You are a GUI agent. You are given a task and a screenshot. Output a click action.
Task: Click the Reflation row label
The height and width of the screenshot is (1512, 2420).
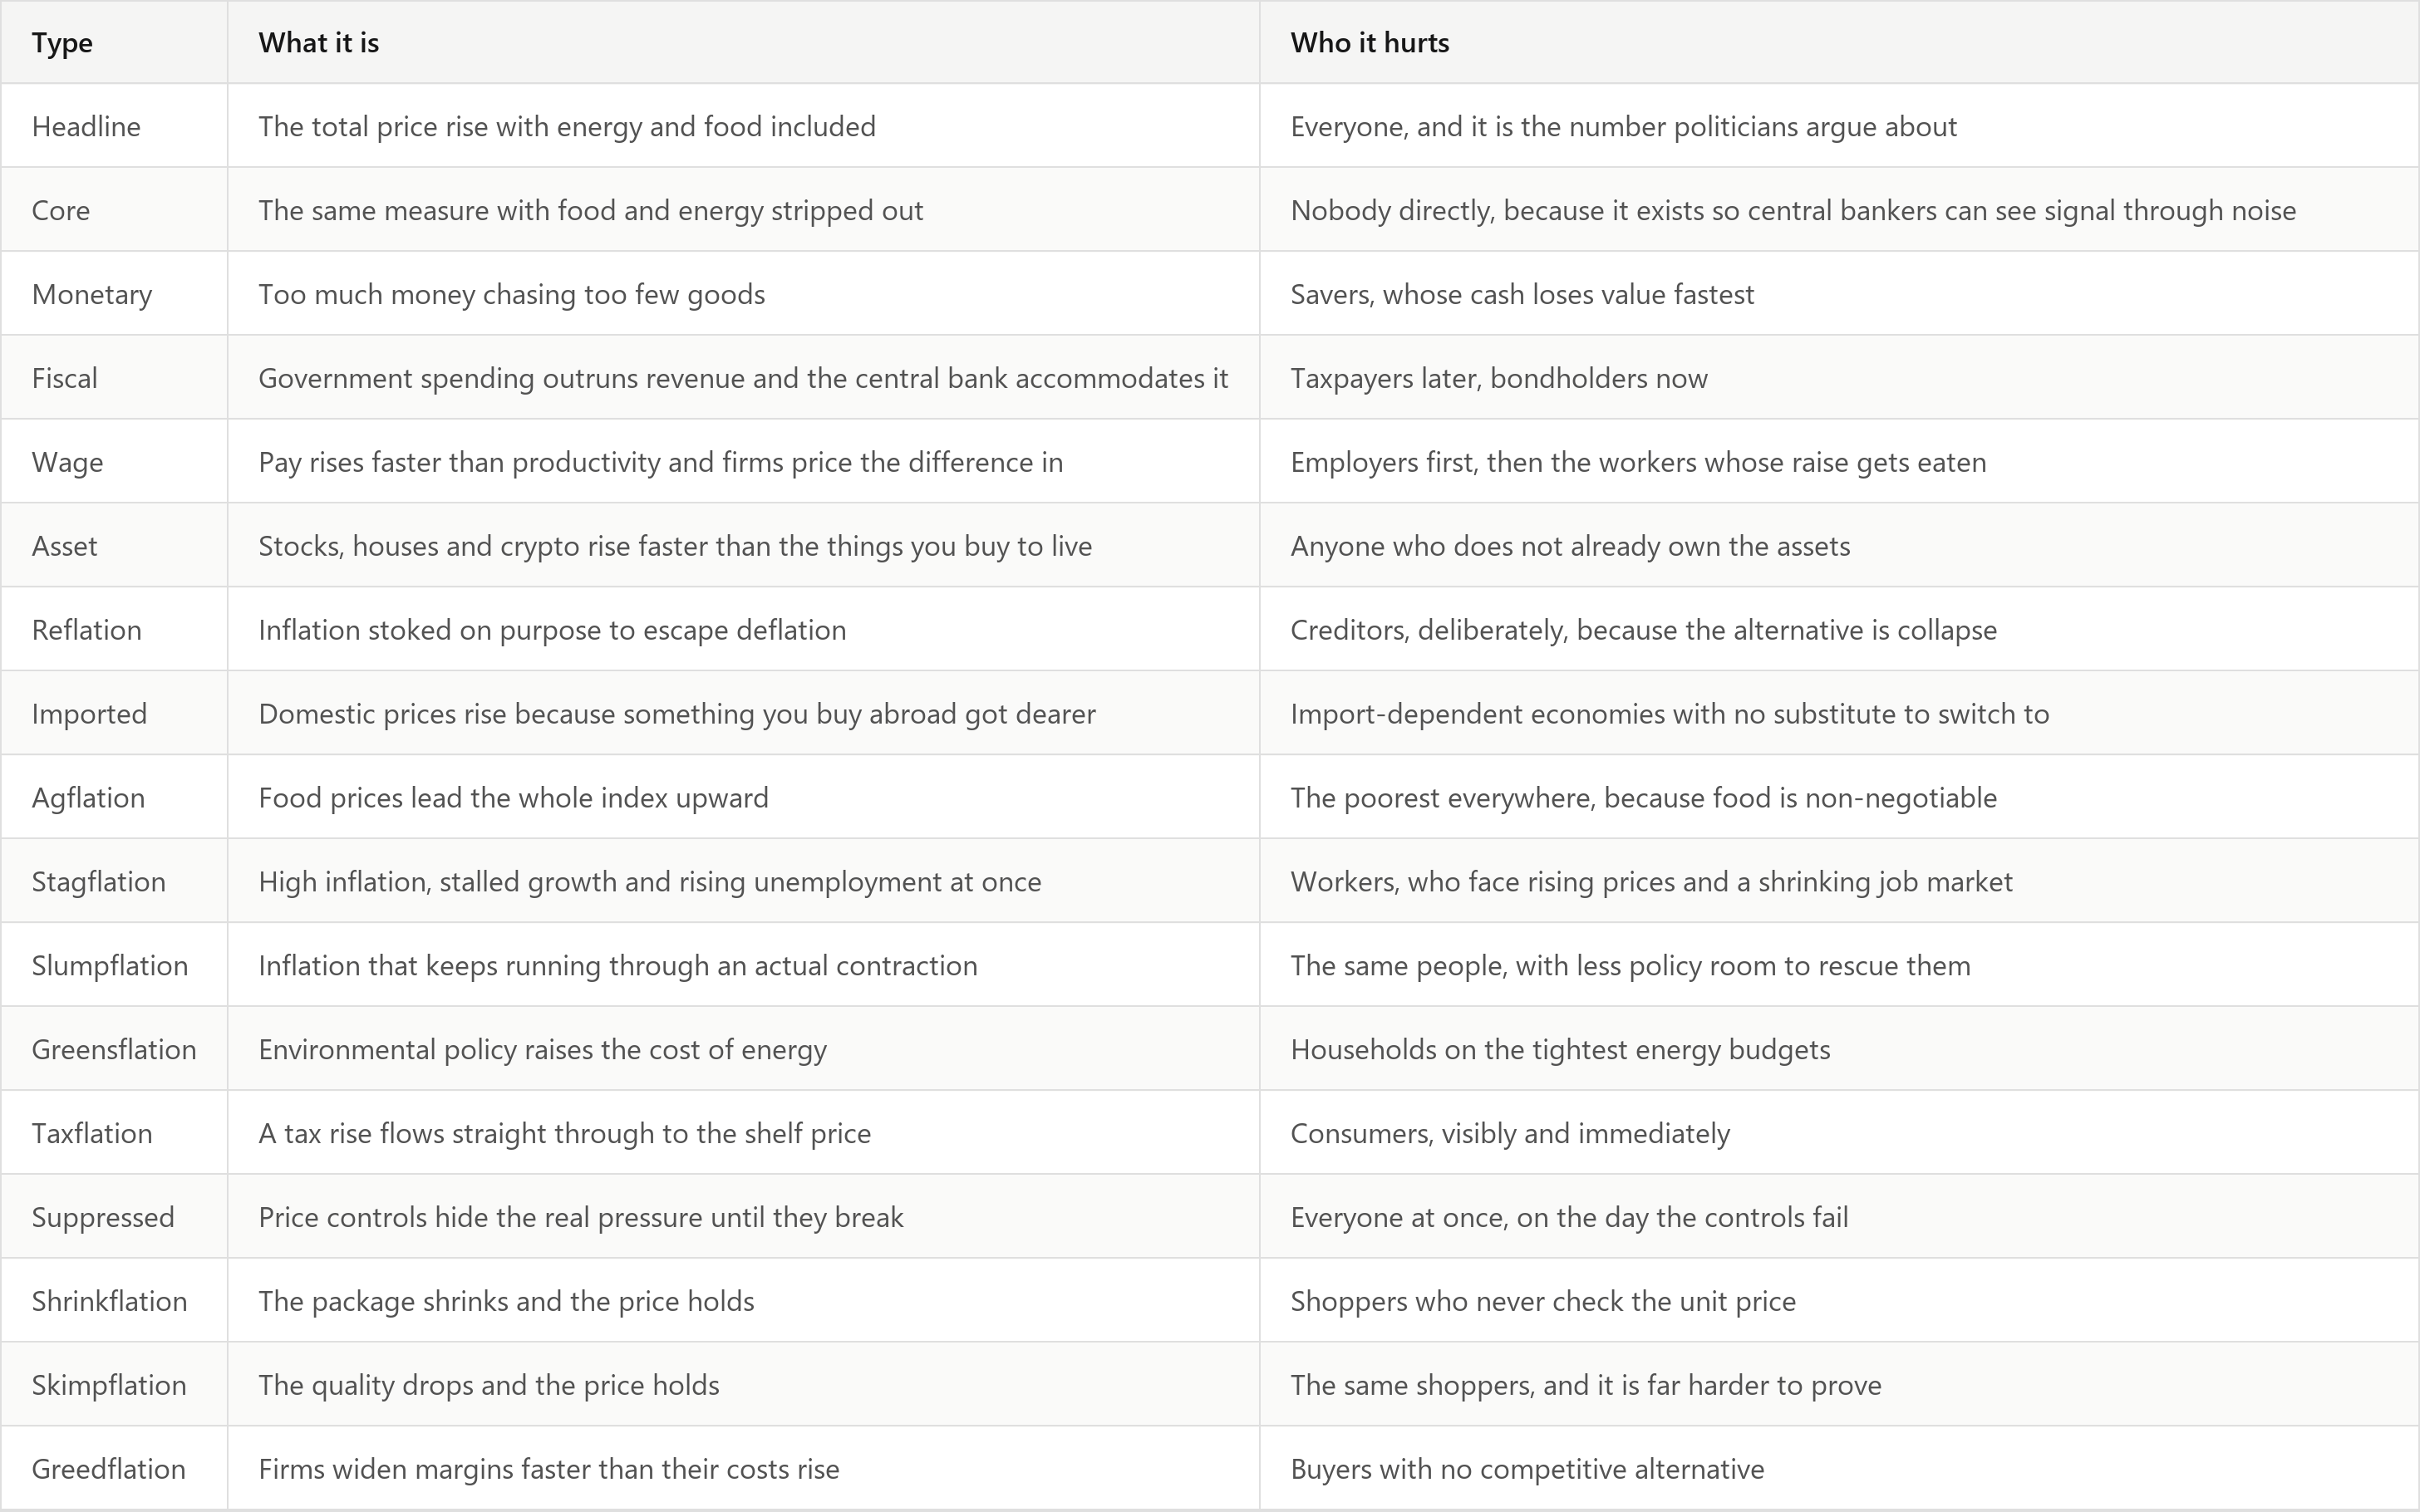click(x=87, y=630)
